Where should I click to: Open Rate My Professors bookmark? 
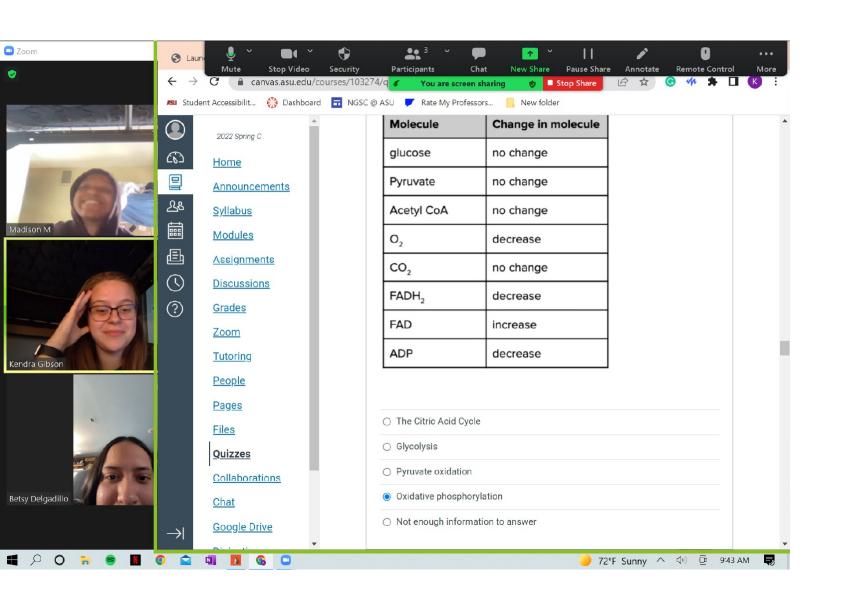click(x=448, y=103)
